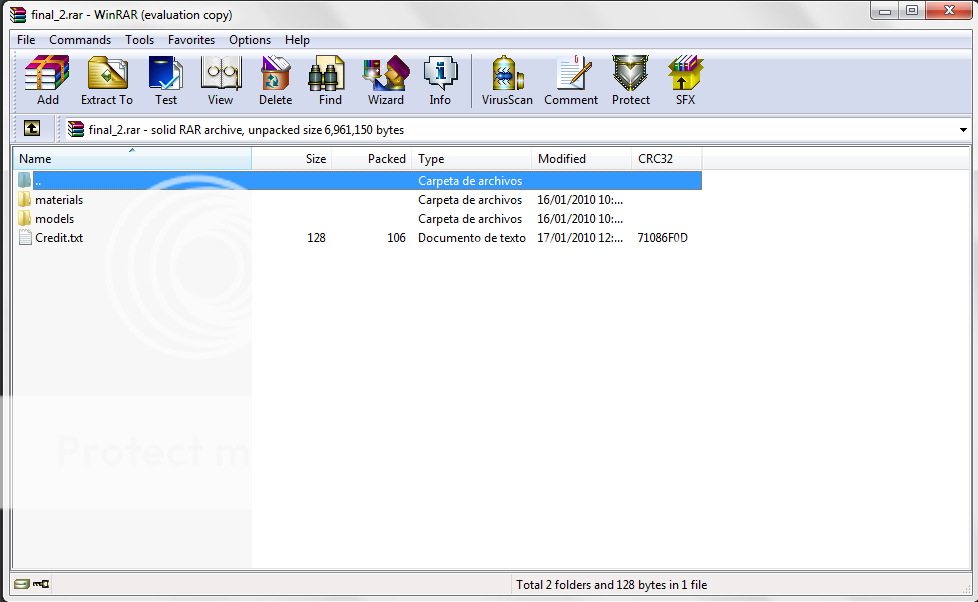Open the Commands menu
The width and height of the screenshot is (978, 602).
click(80, 40)
